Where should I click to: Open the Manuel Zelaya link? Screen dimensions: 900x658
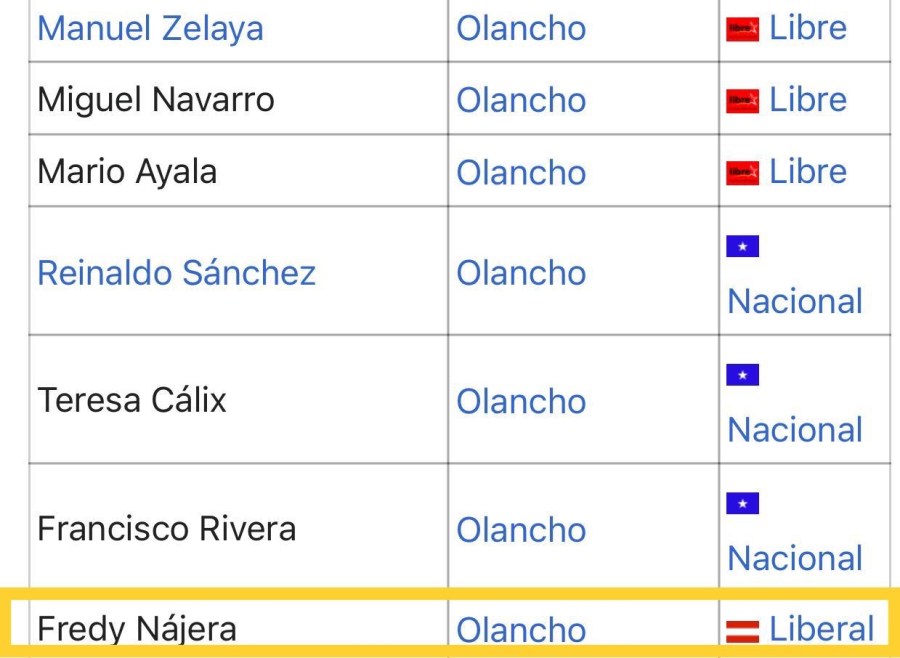click(x=150, y=28)
